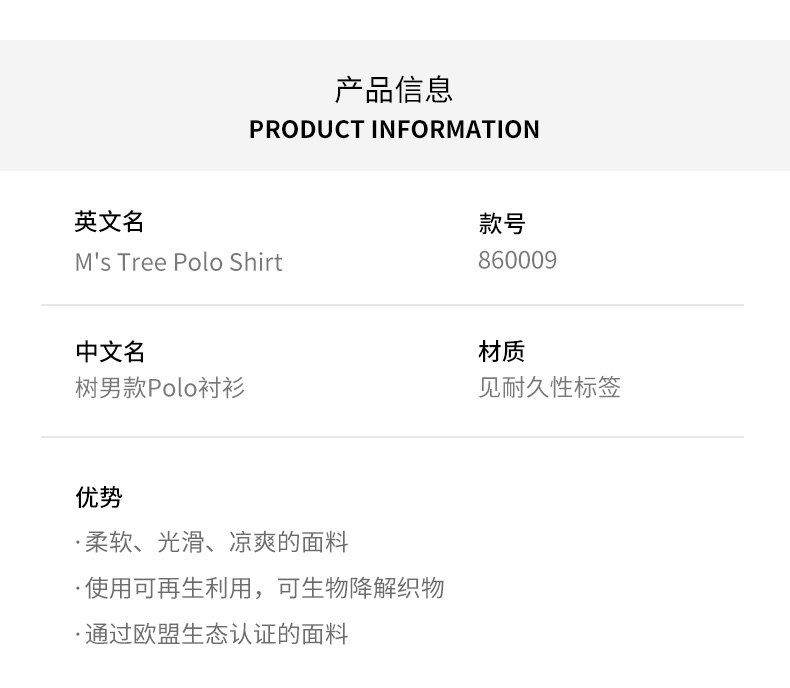Select the word Shirt in the English name

tap(256, 262)
